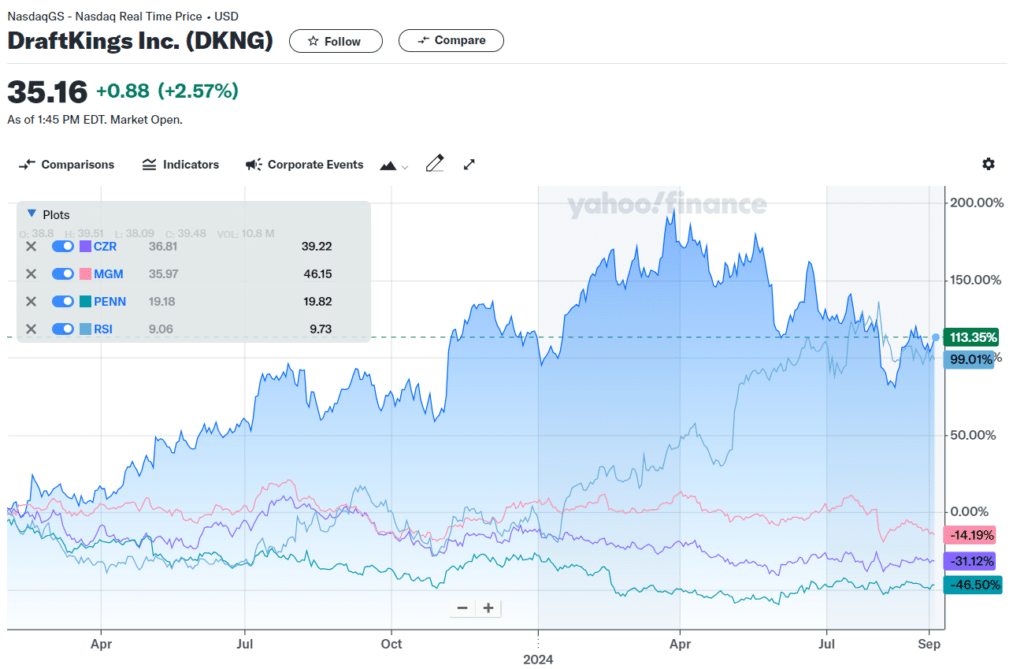Click the teal PENN color swatch
Image resolution: width=1024 pixels, height=669 pixels.
(x=85, y=301)
